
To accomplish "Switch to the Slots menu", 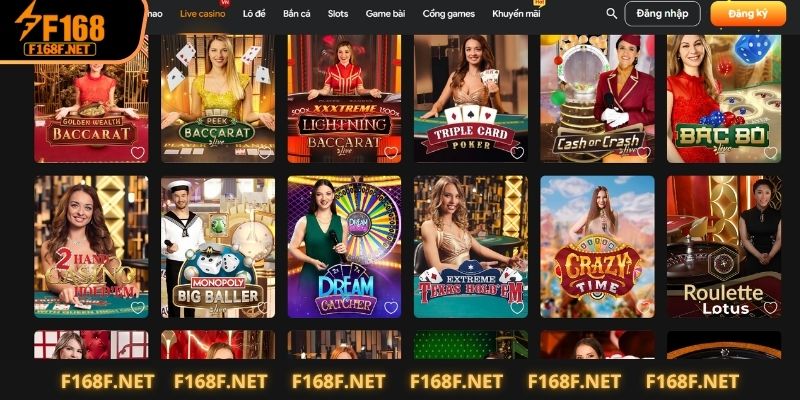I will [338, 14].
